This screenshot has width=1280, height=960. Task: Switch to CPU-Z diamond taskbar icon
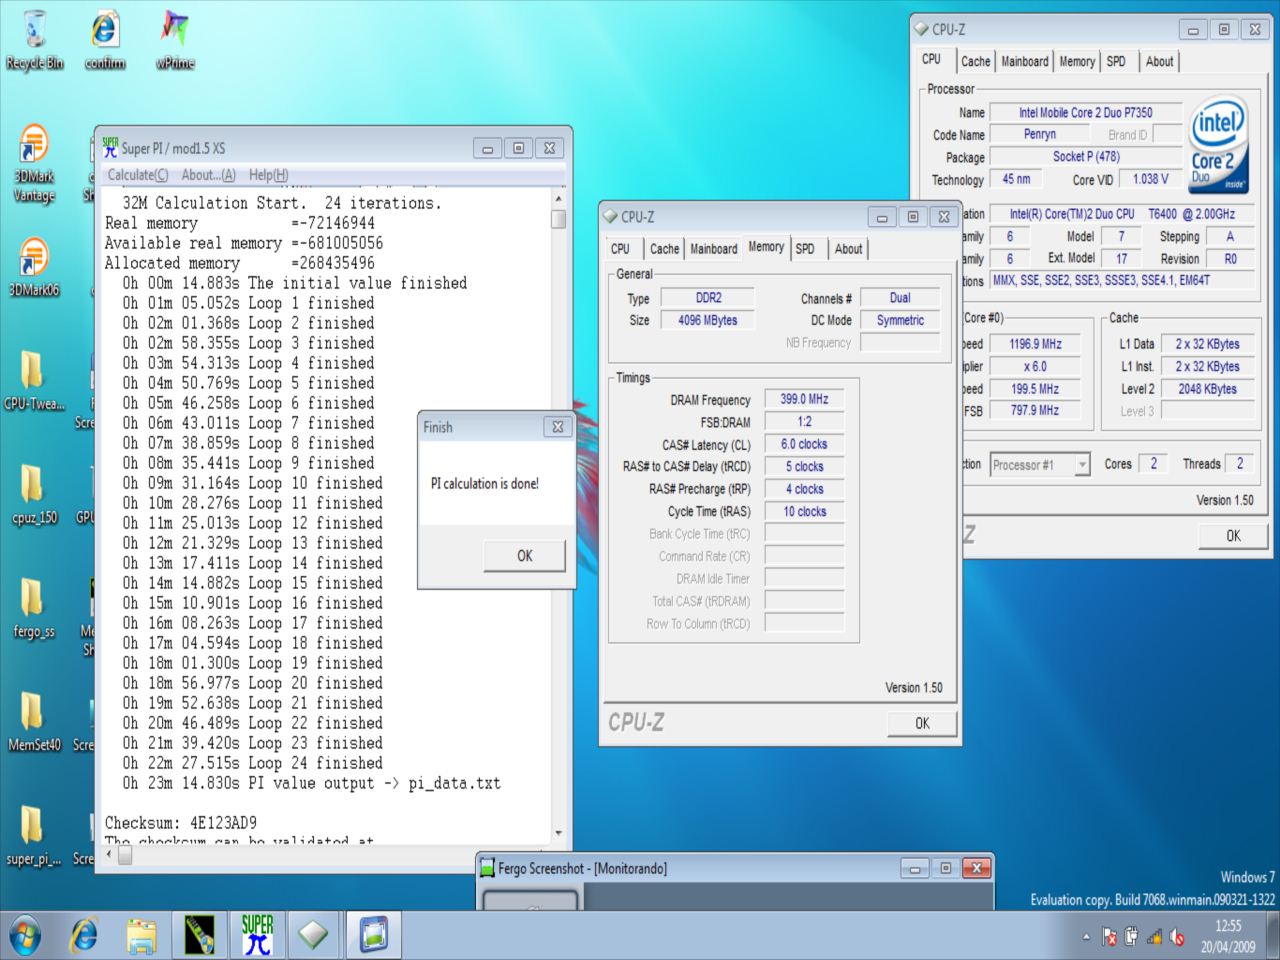[x=313, y=936]
